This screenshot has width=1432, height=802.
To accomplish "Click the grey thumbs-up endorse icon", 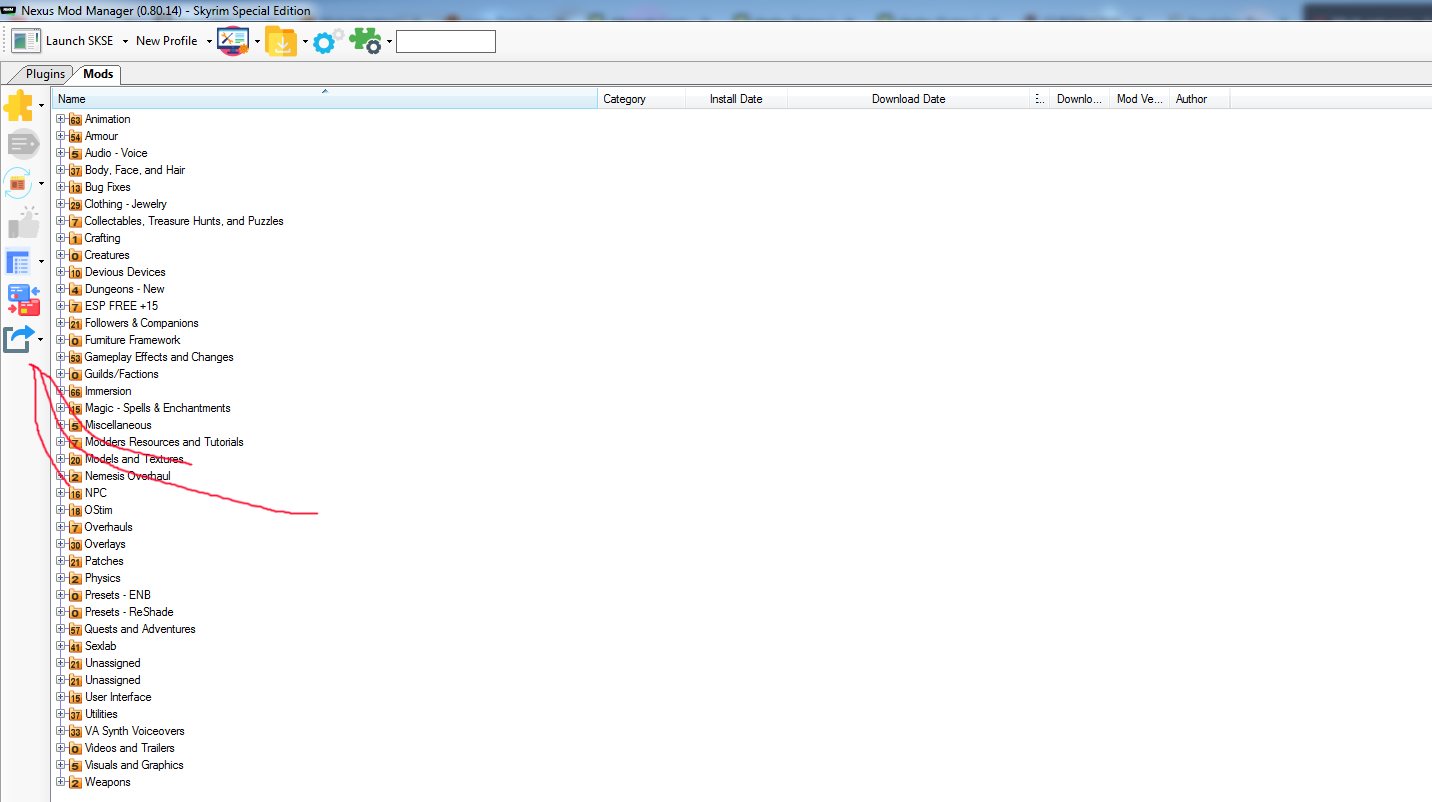I will pos(22,223).
